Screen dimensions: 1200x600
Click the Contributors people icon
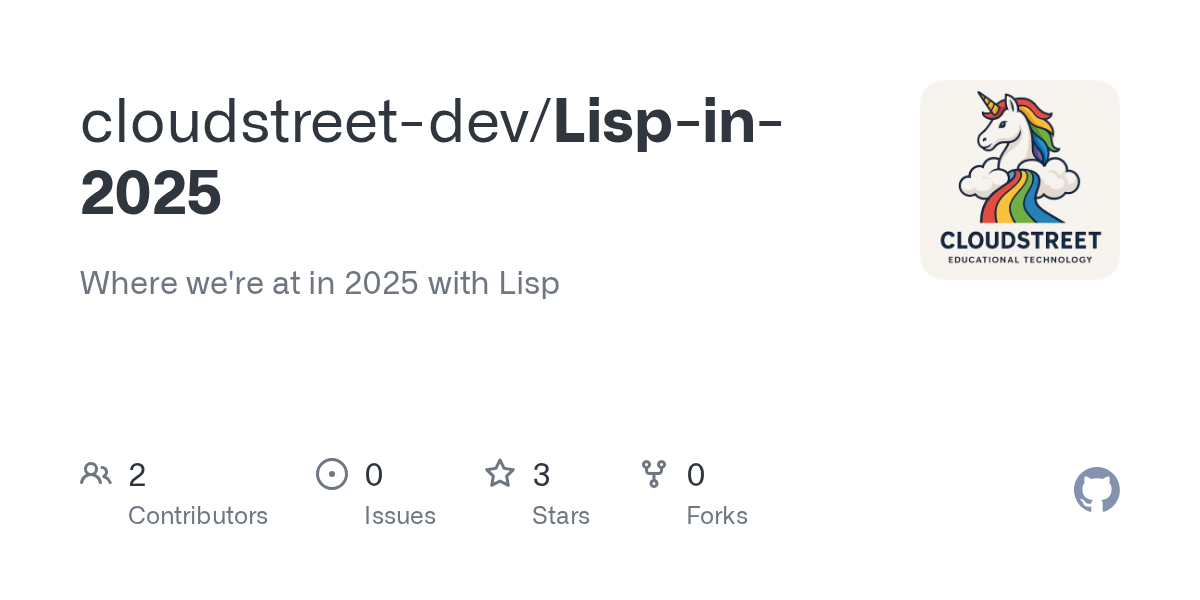[x=96, y=474]
